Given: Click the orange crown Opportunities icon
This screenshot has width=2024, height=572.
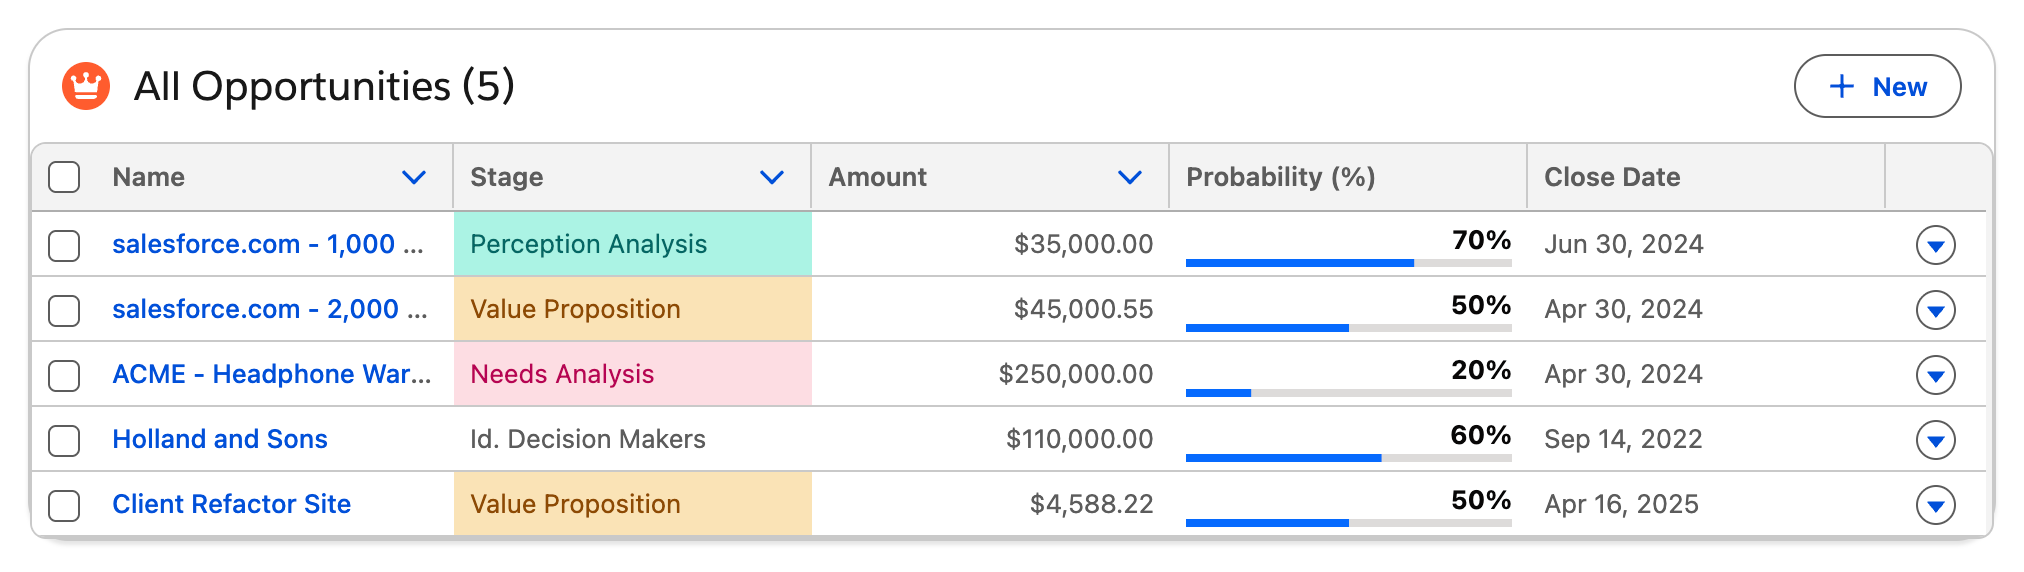Looking at the screenshot, I should (x=86, y=86).
